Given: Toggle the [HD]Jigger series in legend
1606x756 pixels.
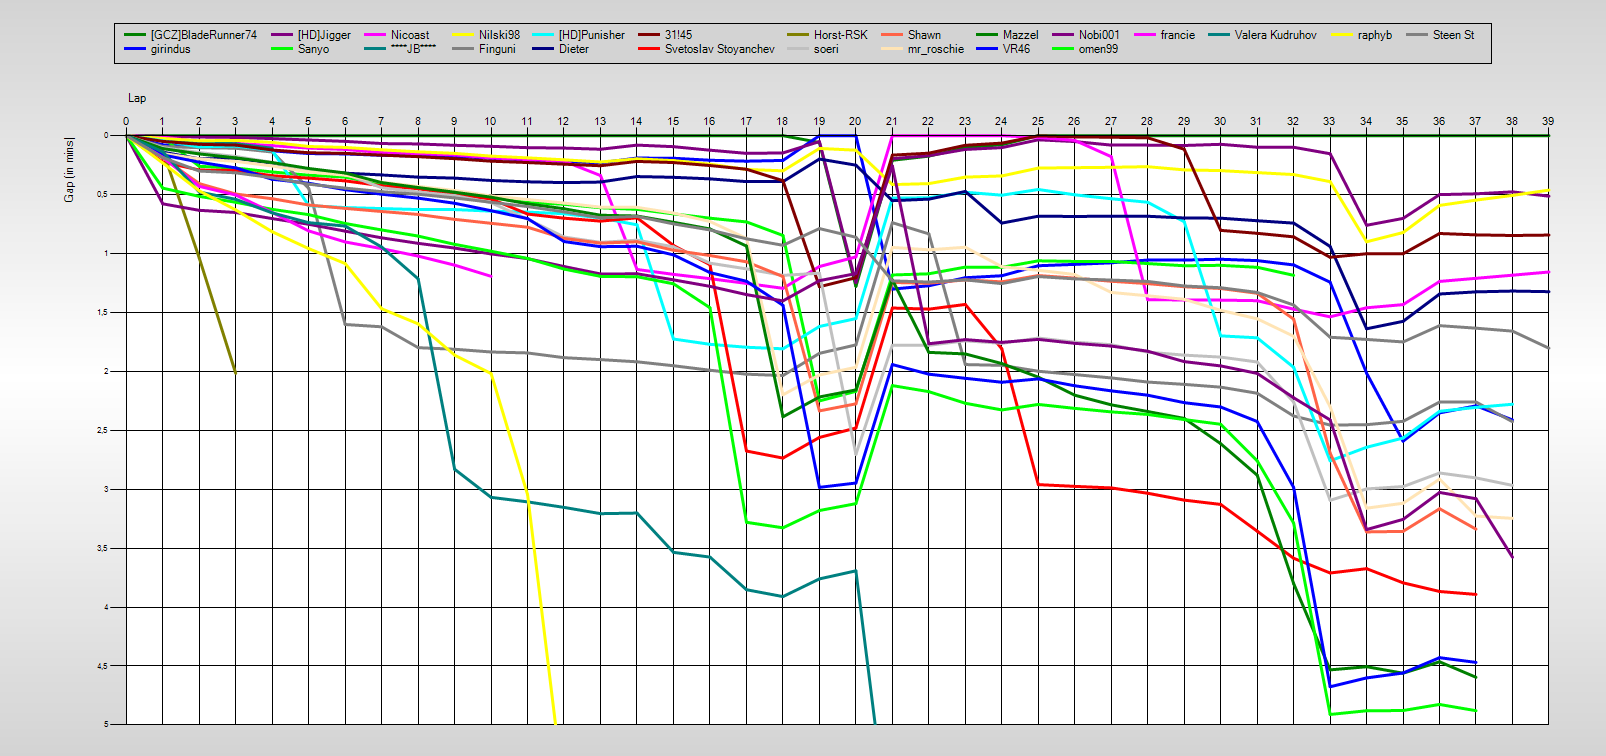Looking at the screenshot, I should click(x=324, y=35).
